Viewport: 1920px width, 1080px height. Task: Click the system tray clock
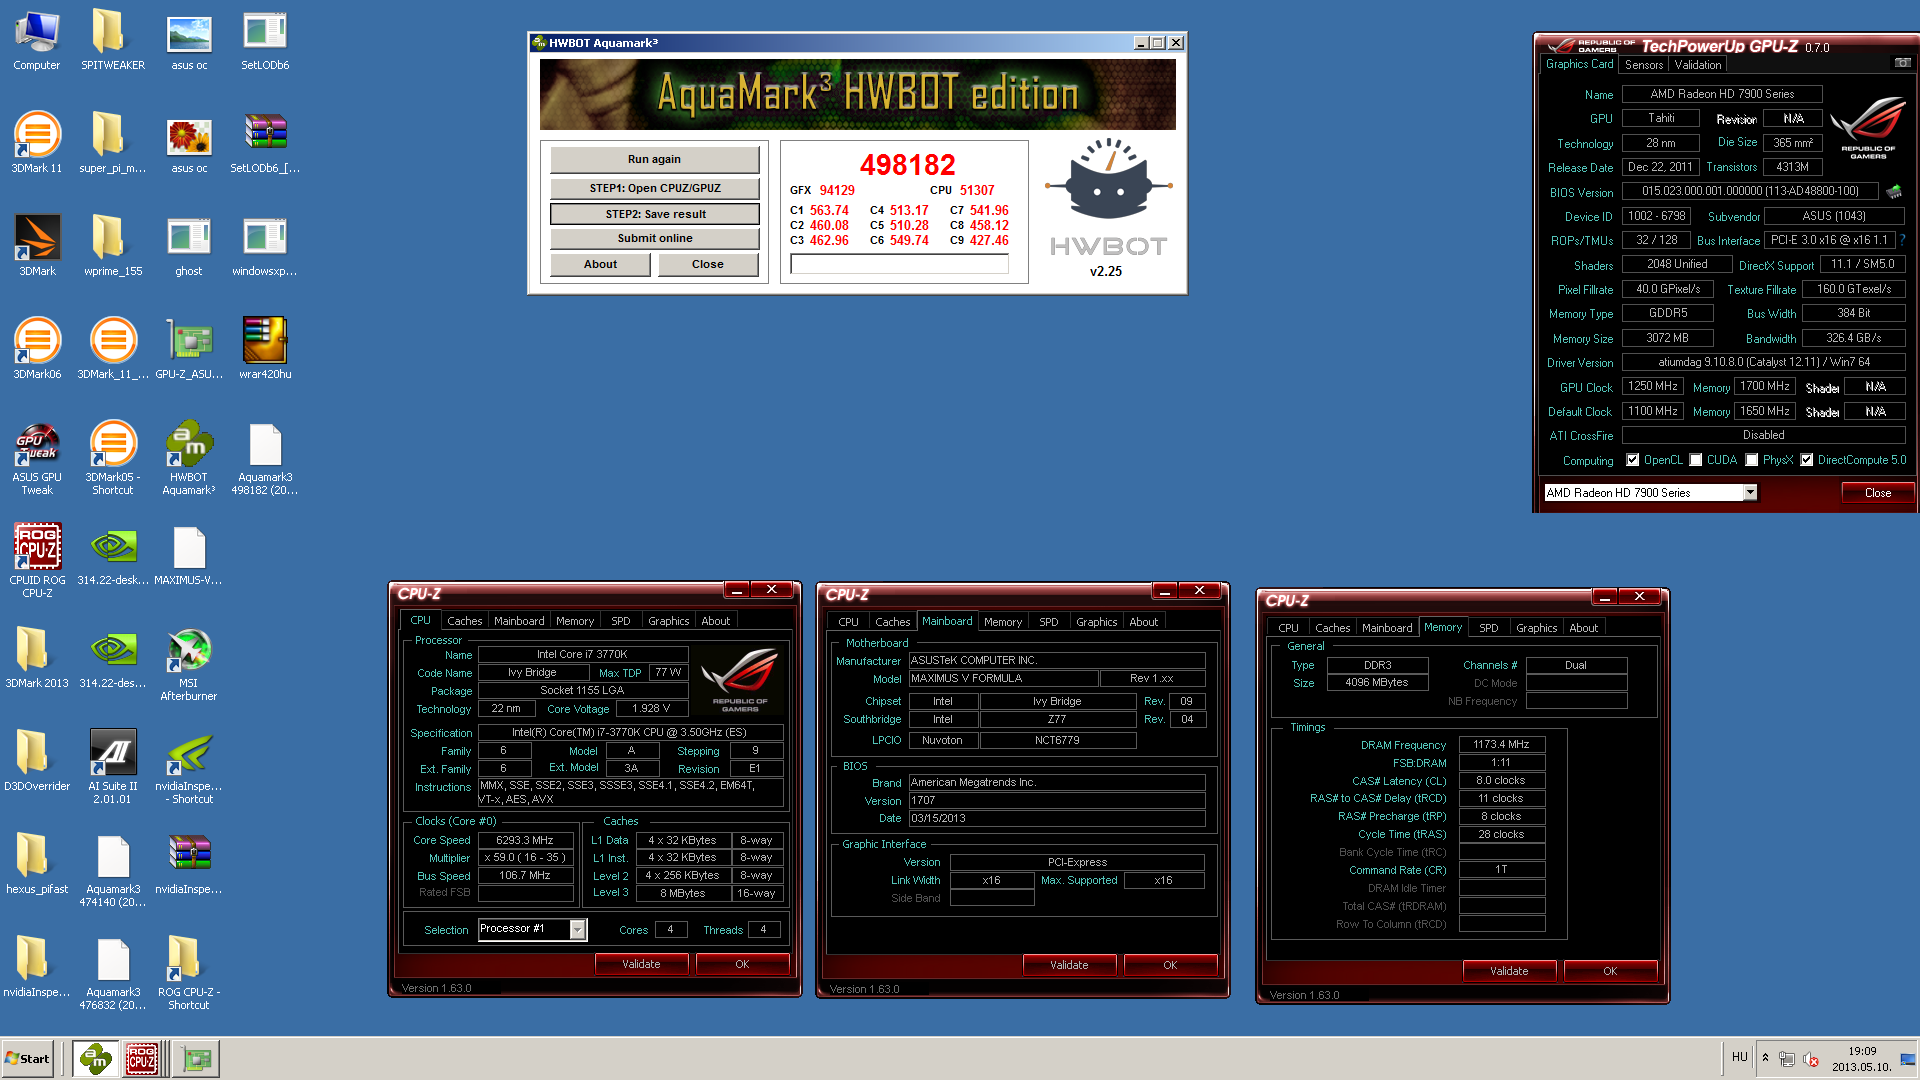(x=1862, y=1059)
